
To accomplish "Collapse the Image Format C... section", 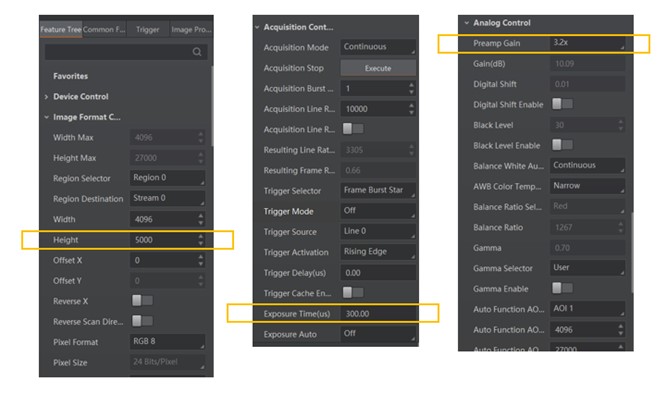I will click(x=46, y=117).
